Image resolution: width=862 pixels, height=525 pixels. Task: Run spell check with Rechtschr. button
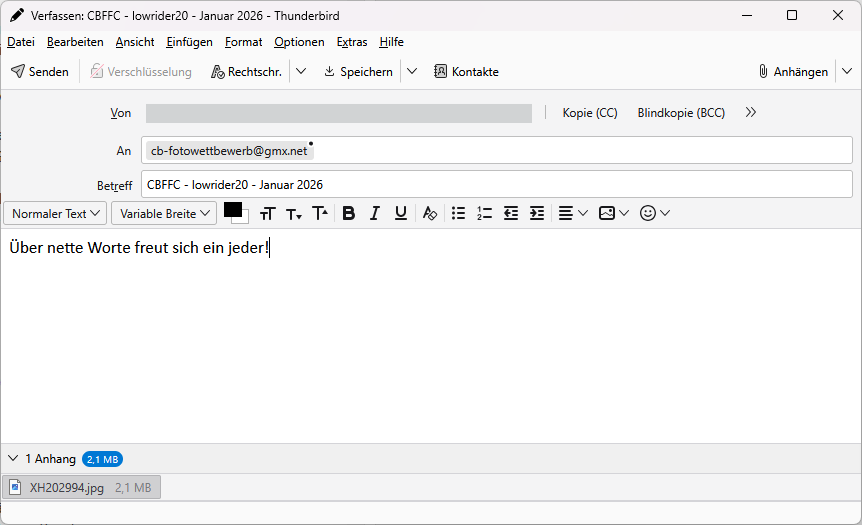point(247,71)
